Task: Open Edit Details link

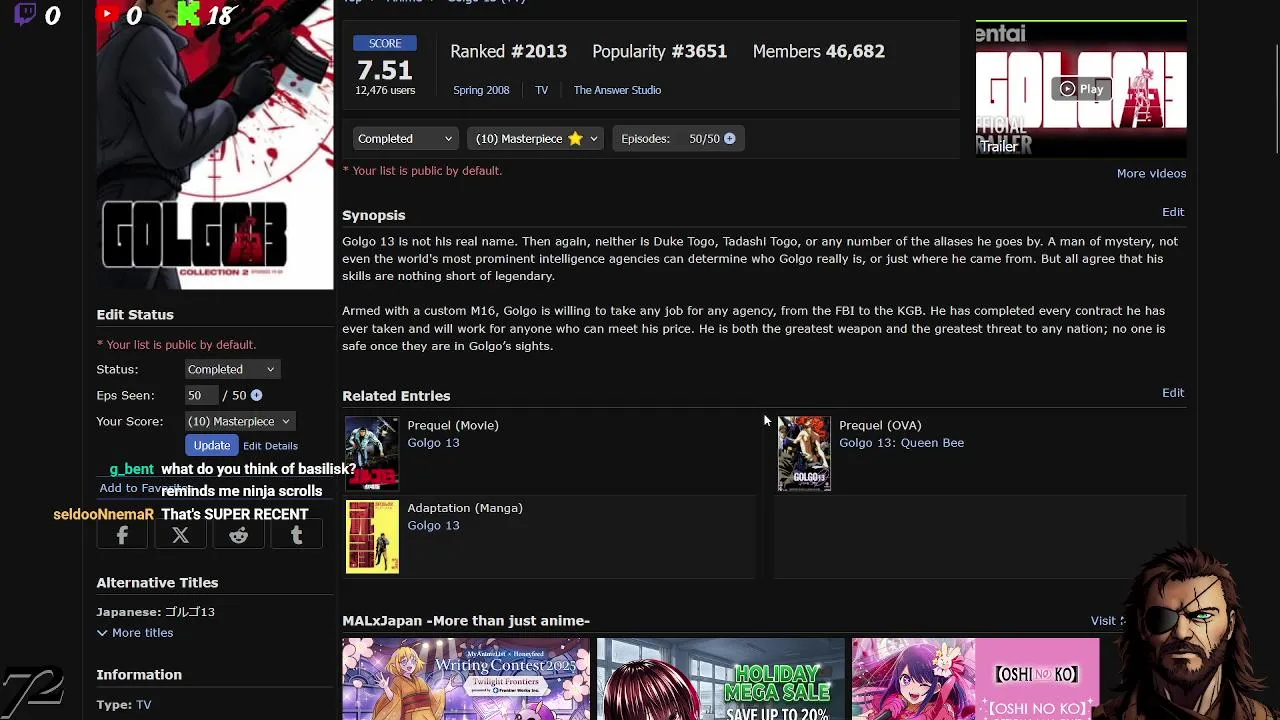Action: 270,446
